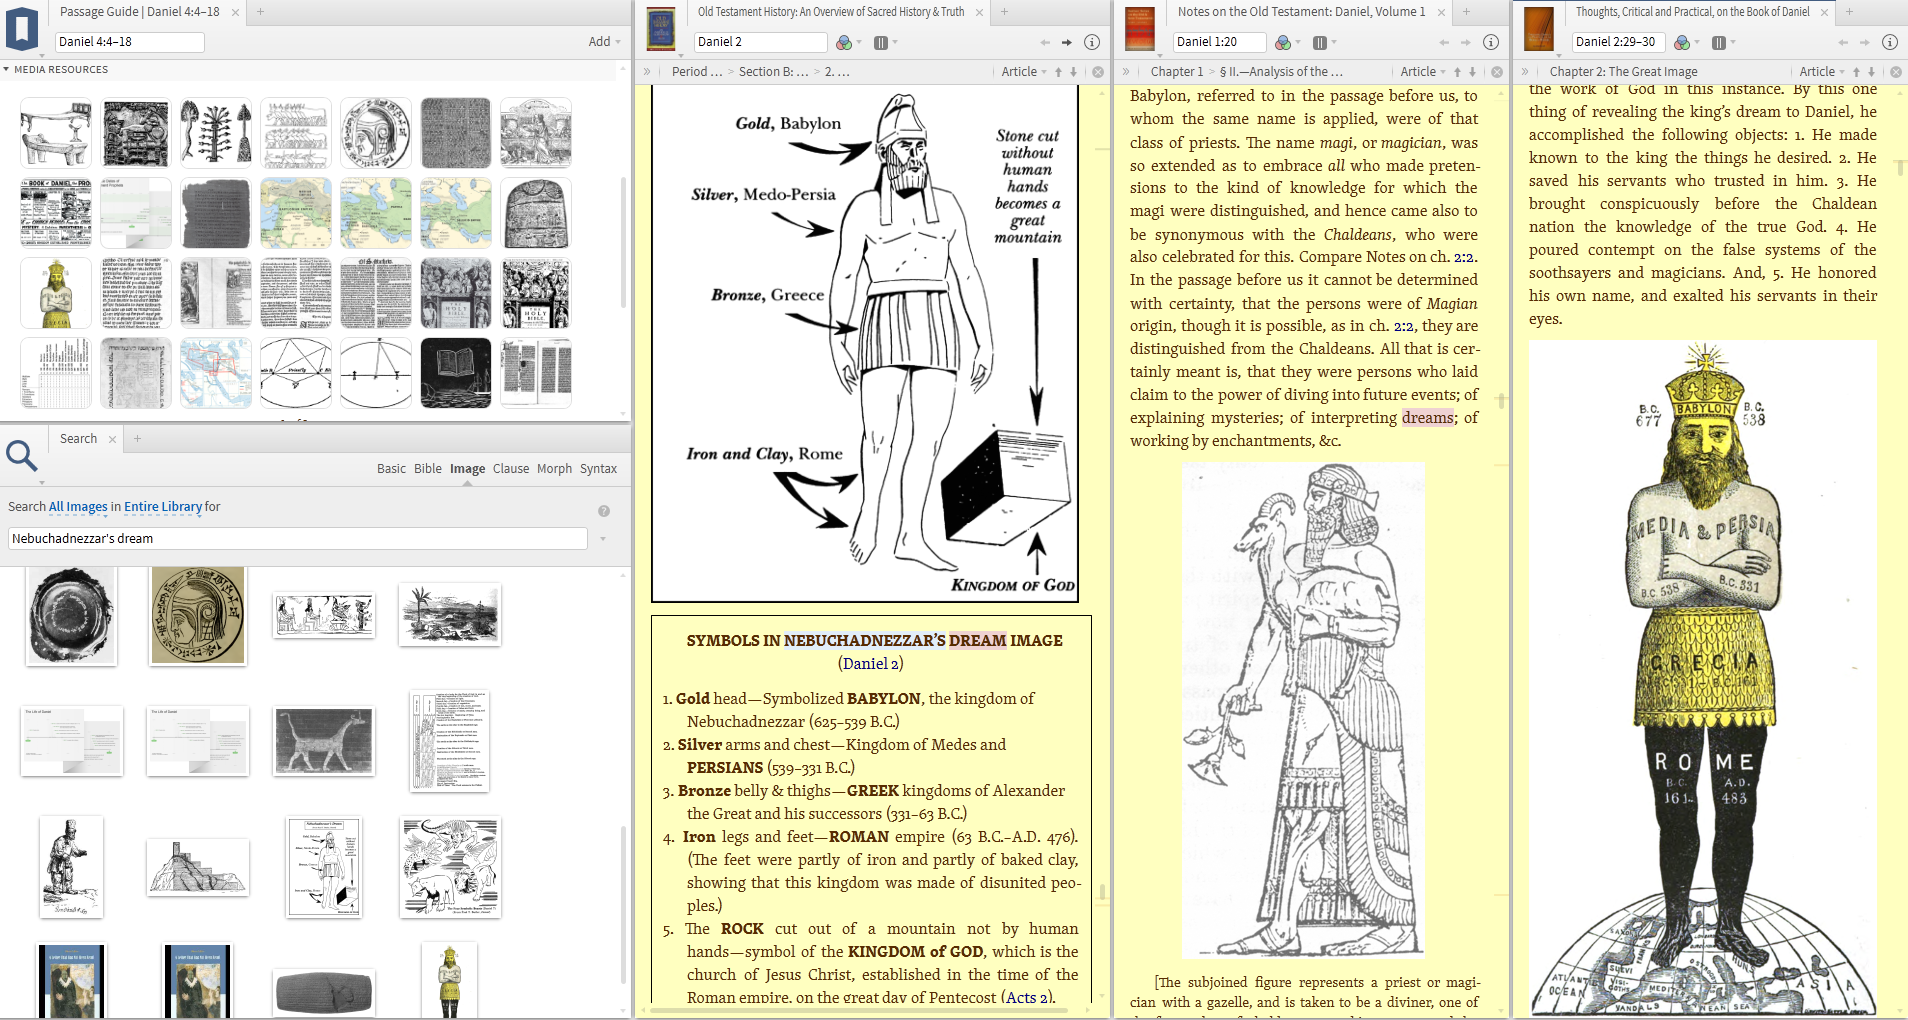Open column layout options in the Thoughts on Daniel panel
Image resolution: width=1908 pixels, height=1020 pixels.
point(1723,42)
